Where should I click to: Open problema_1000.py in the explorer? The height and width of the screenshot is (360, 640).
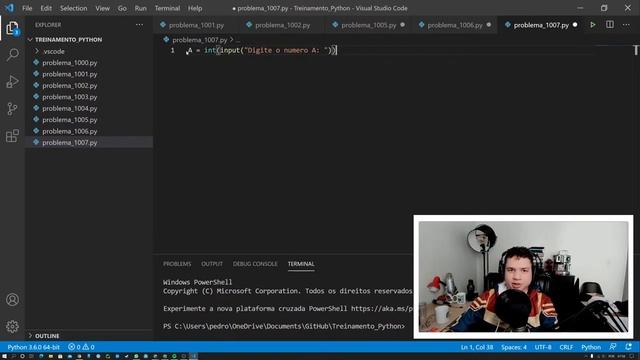pyautogui.click(x=70, y=63)
